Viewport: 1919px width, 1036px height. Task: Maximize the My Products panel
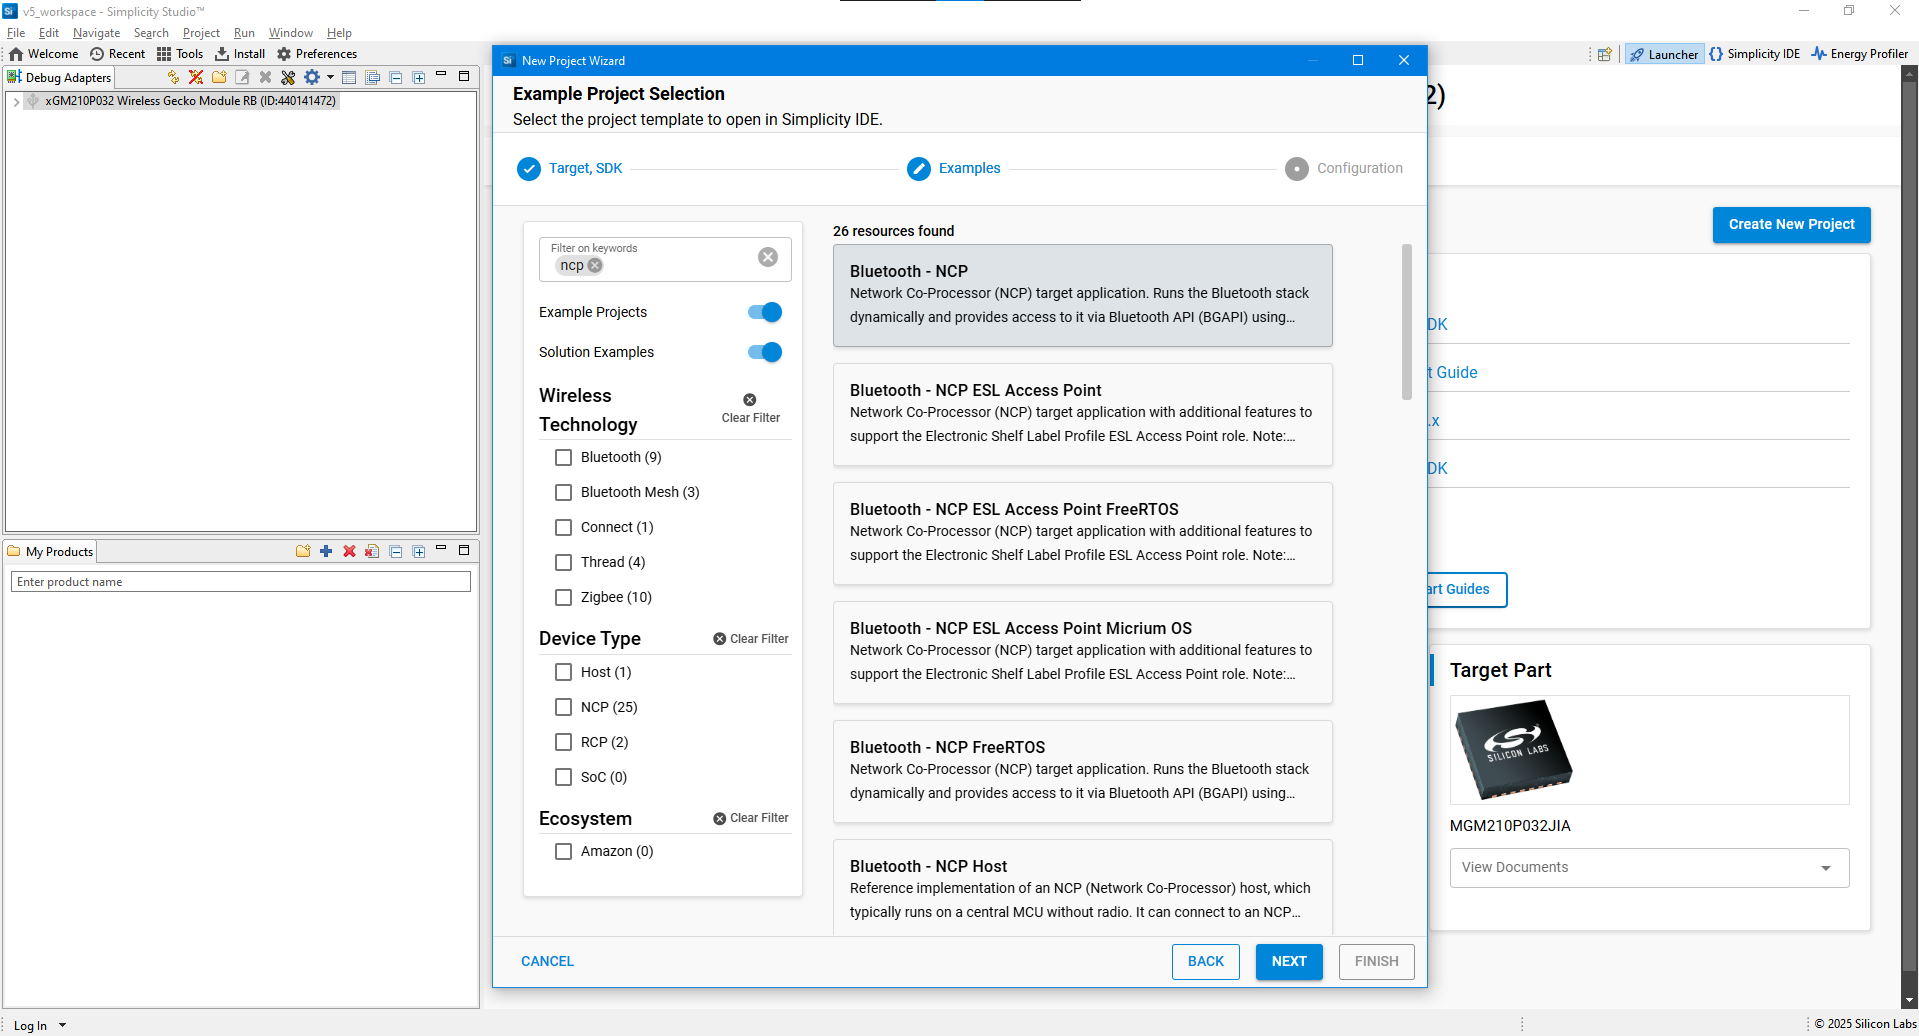[x=464, y=550]
